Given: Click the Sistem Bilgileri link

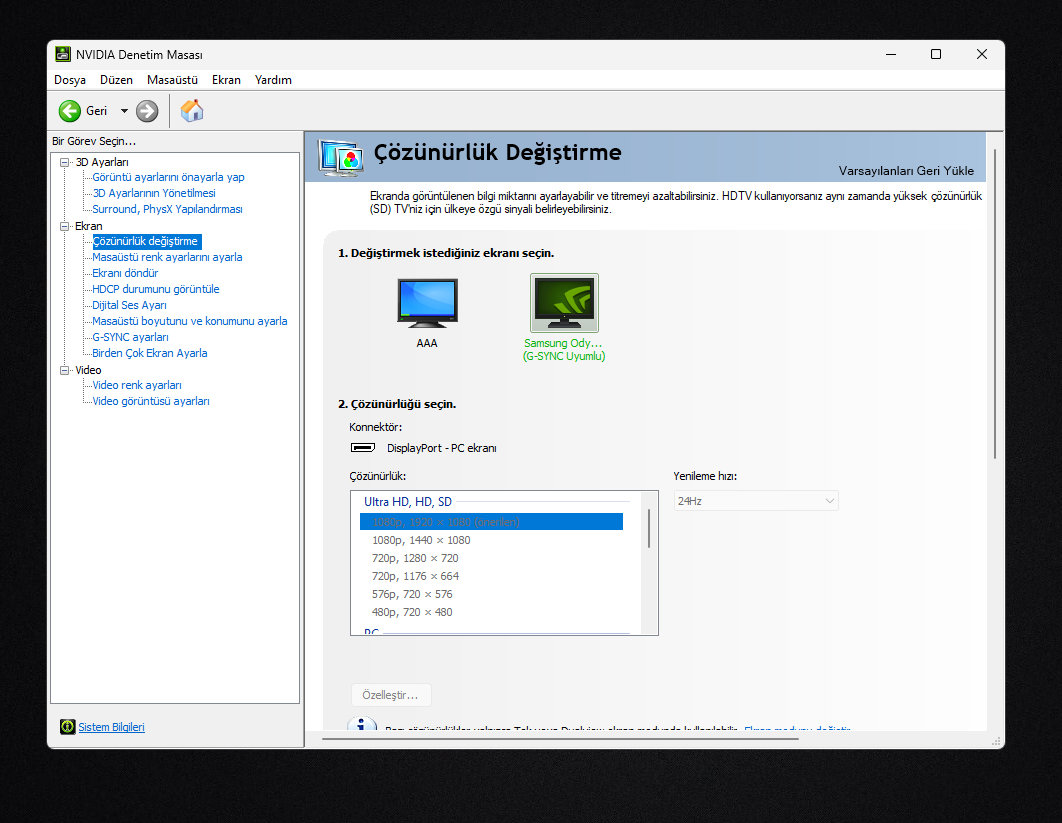Looking at the screenshot, I should click(112, 727).
